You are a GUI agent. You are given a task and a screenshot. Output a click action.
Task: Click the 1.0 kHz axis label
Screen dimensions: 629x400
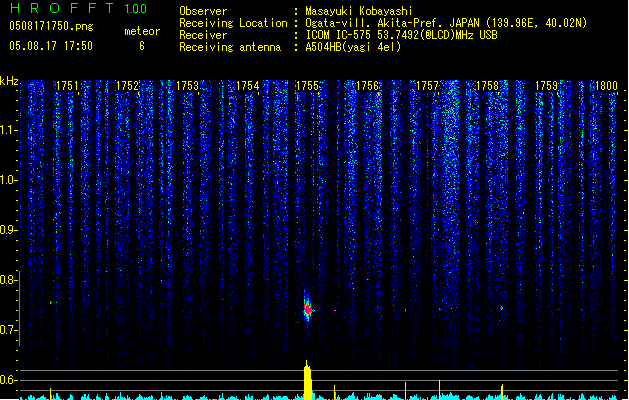pyautogui.click(x=8, y=180)
